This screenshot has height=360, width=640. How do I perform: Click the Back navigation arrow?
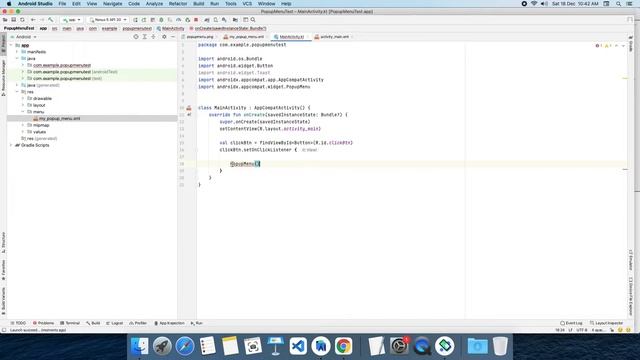tap(33, 20)
